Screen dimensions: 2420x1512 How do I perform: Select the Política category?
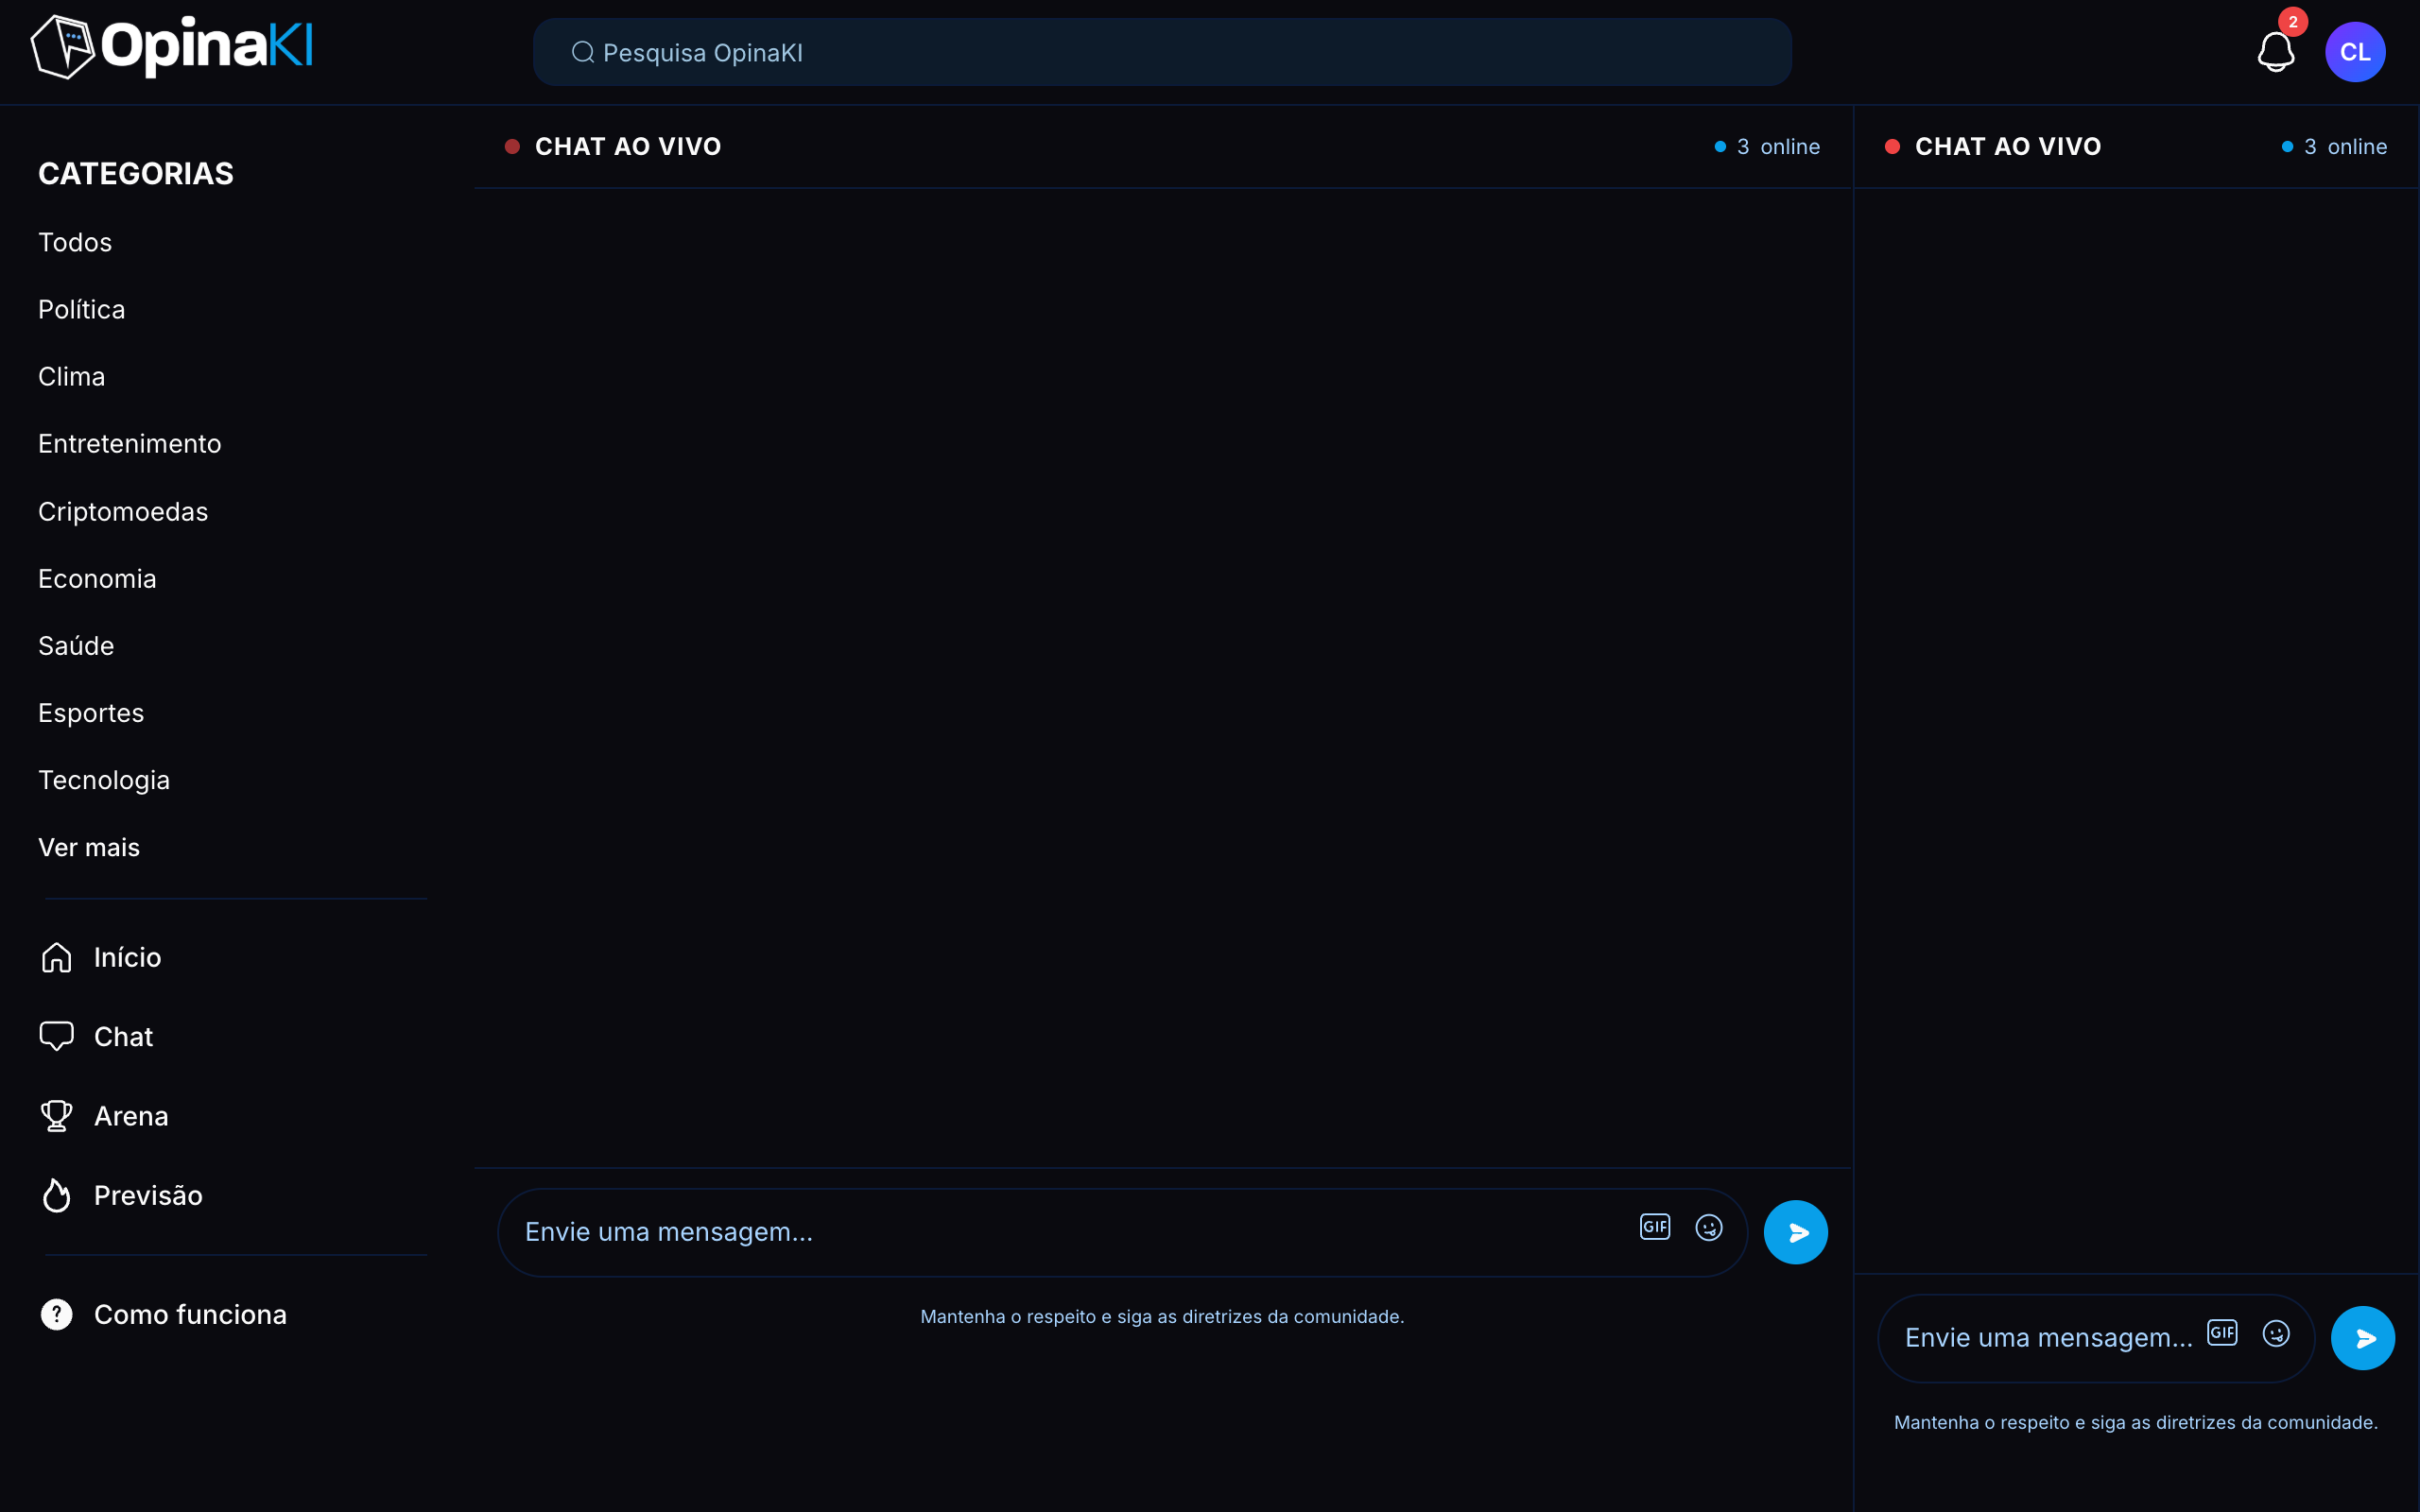[82, 309]
